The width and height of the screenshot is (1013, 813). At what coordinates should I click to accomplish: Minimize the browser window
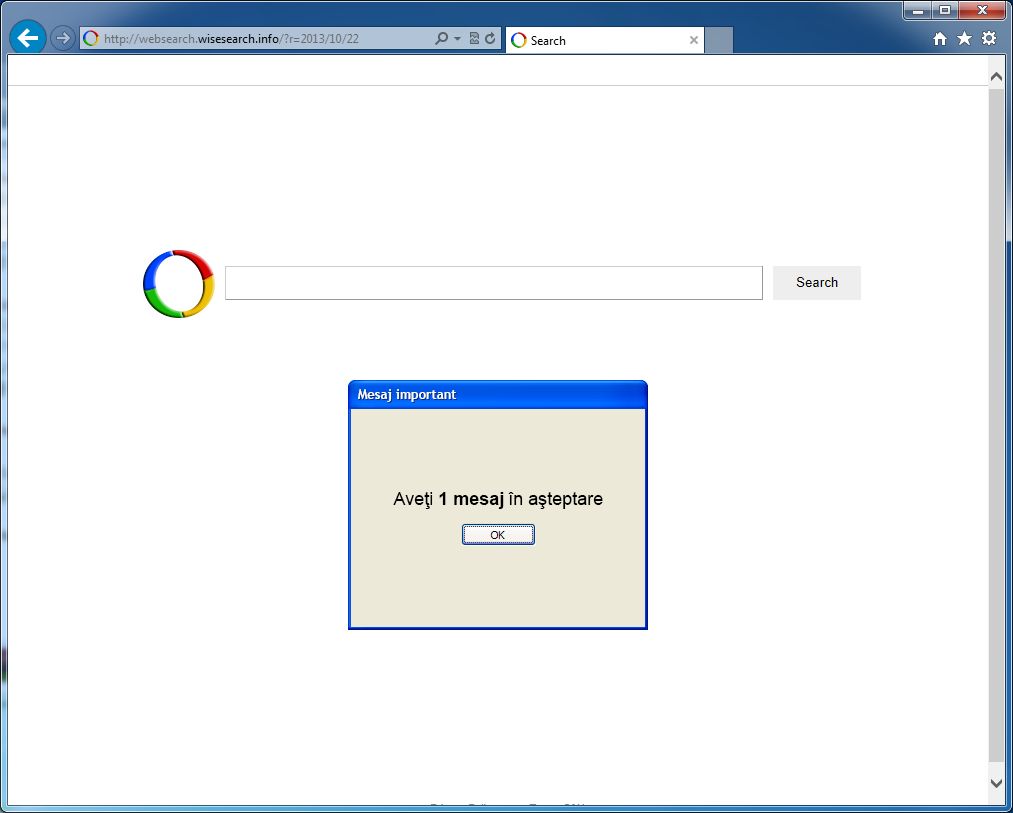coord(918,11)
